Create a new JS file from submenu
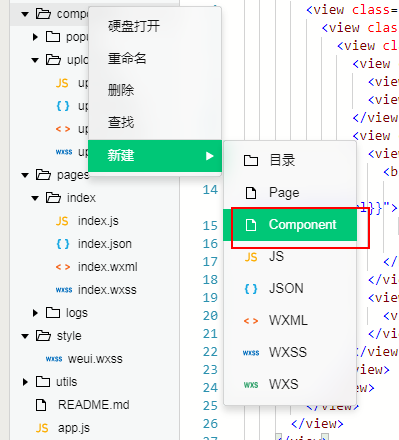 click(290, 257)
